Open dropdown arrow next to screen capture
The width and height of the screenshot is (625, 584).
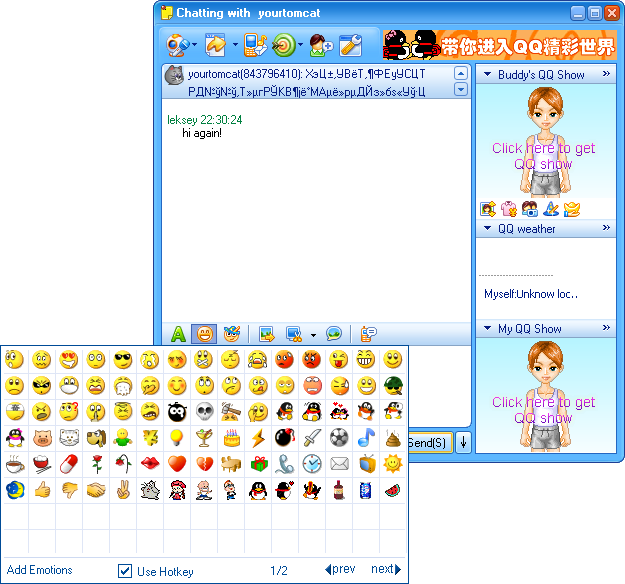[x=313, y=335]
